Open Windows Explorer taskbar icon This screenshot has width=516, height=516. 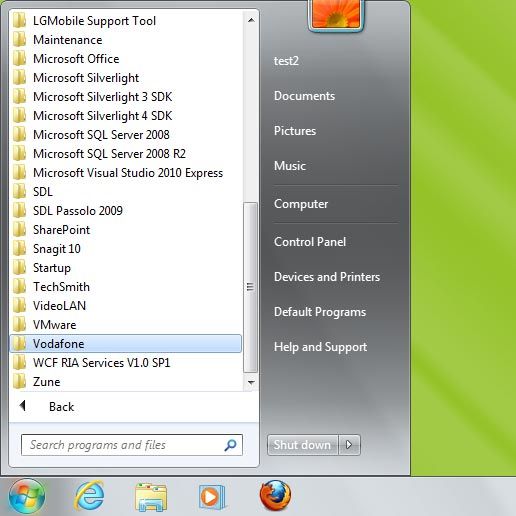(x=151, y=497)
